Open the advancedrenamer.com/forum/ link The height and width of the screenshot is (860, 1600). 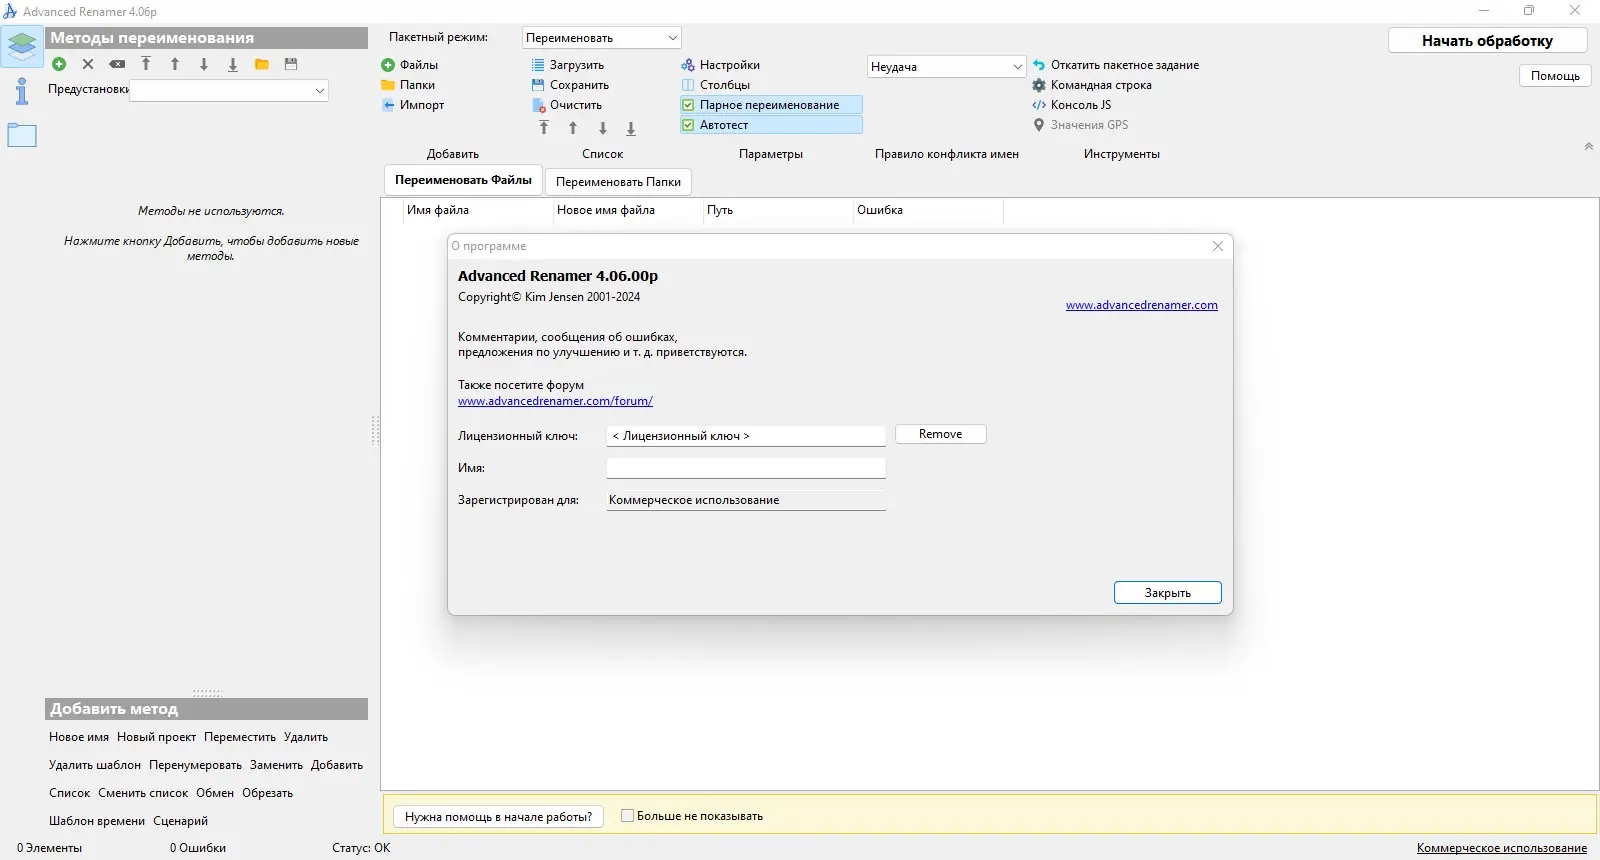(555, 401)
